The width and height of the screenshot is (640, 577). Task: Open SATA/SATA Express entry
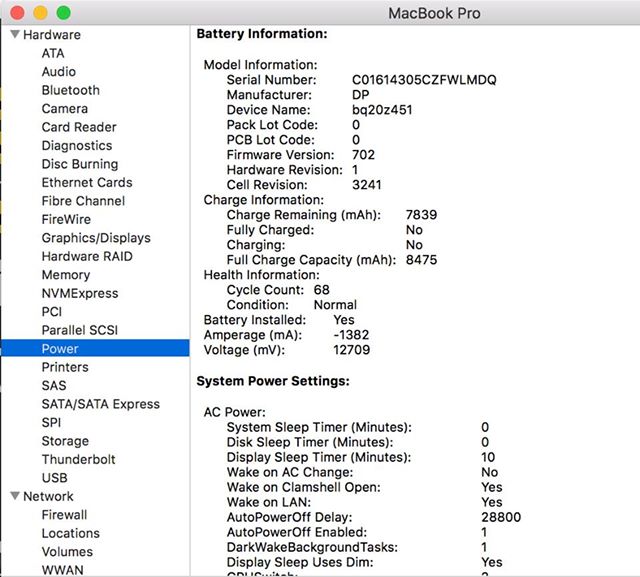(101, 404)
